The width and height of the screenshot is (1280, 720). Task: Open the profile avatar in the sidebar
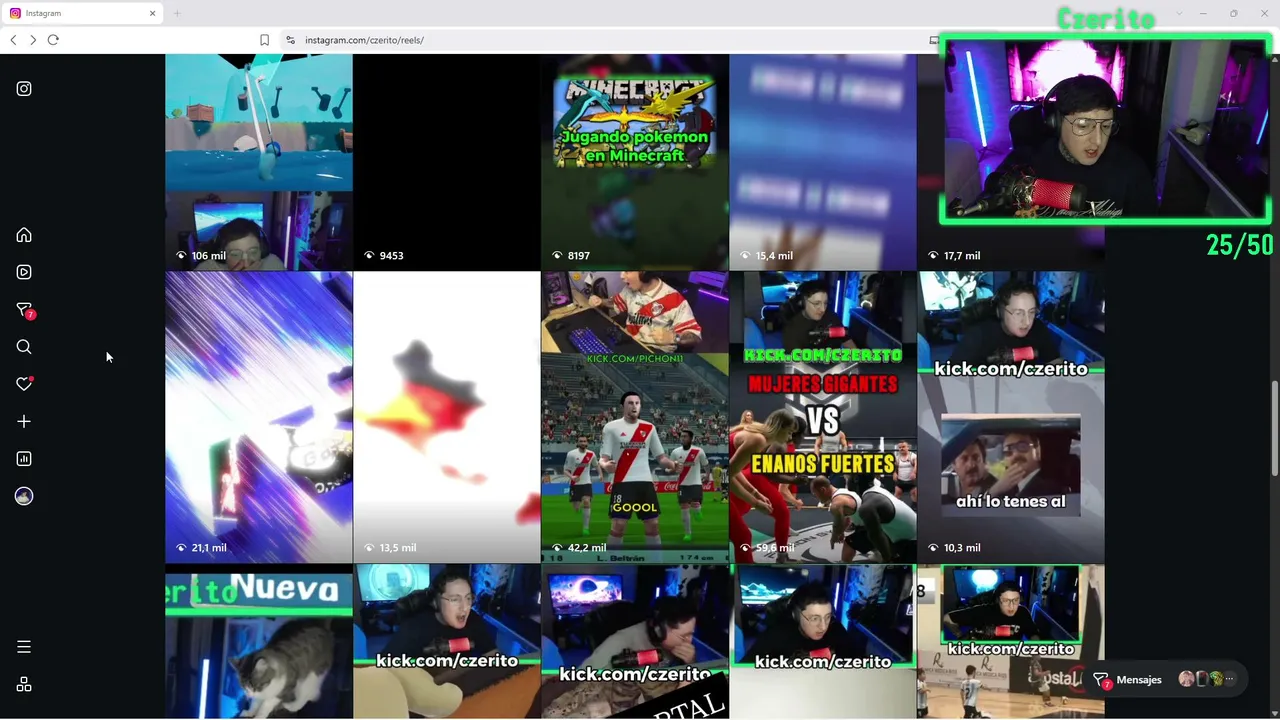pyautogui.click(x=24, y=496)
